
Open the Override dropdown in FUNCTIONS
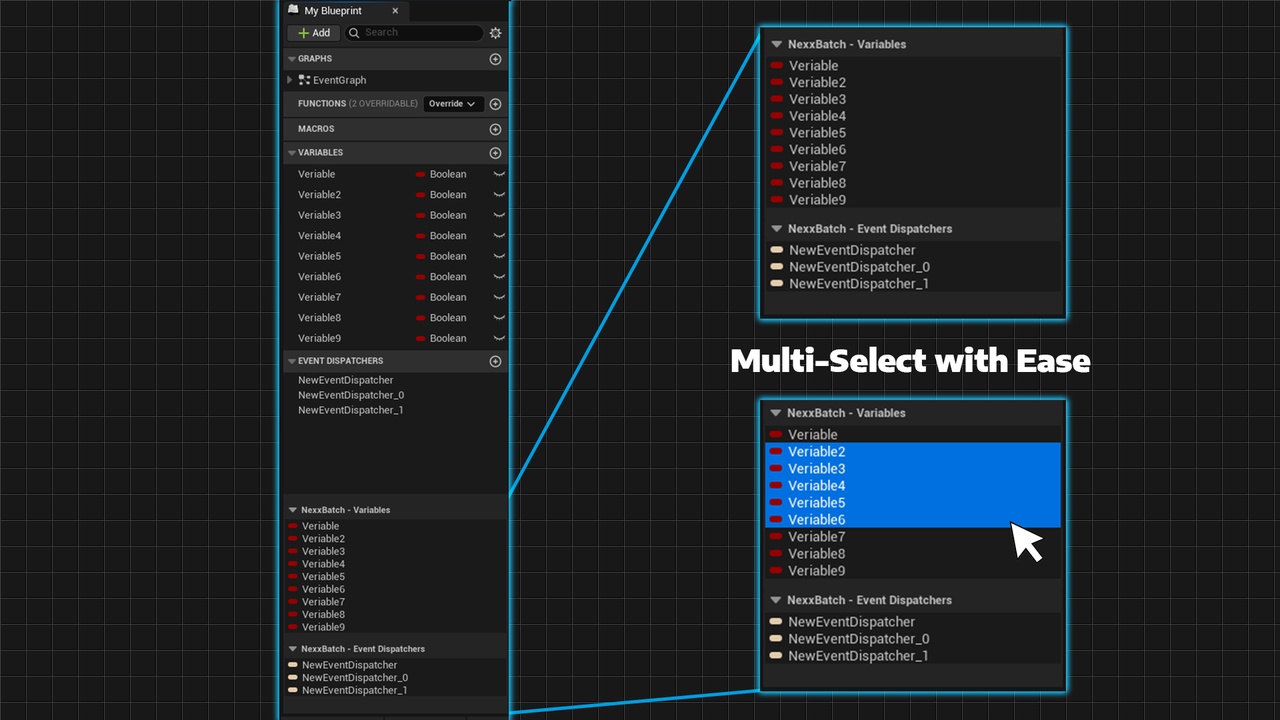pyautogui.click(x=453, y=104)
